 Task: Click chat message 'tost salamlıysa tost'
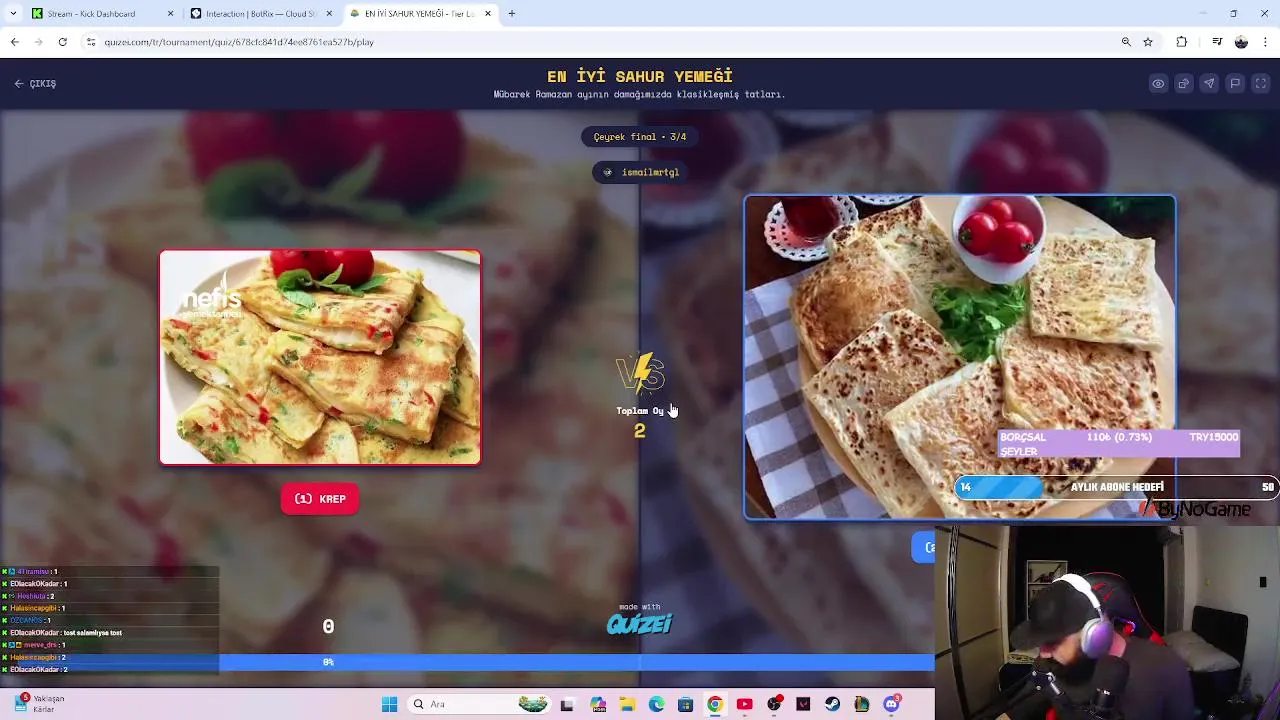click(92, 633)
